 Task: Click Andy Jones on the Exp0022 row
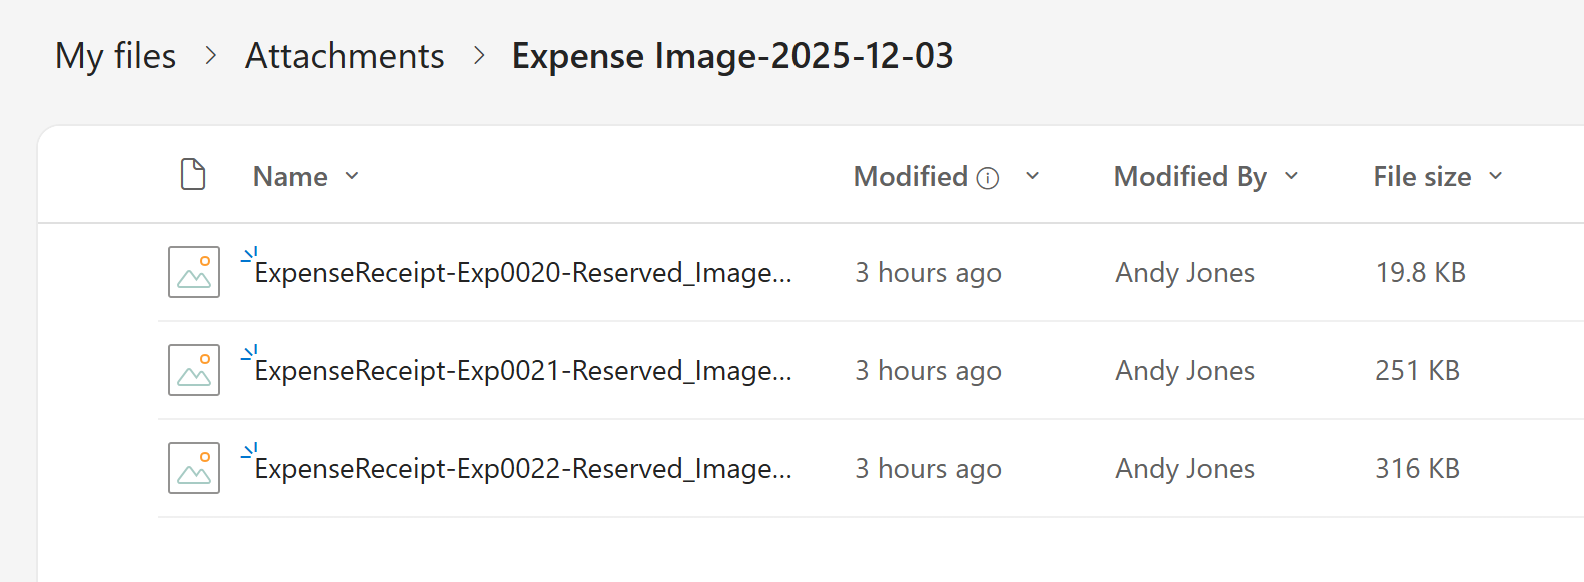point(1185,469)
